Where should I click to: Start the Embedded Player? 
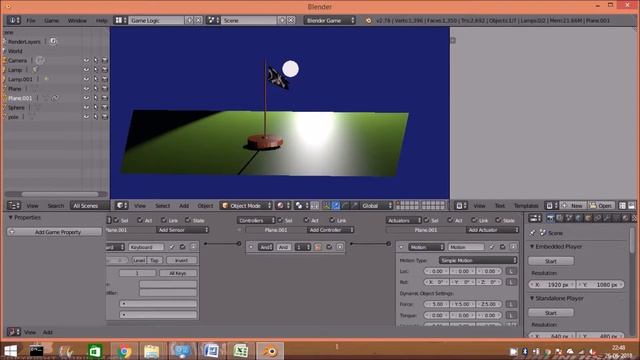pos(551,261)
